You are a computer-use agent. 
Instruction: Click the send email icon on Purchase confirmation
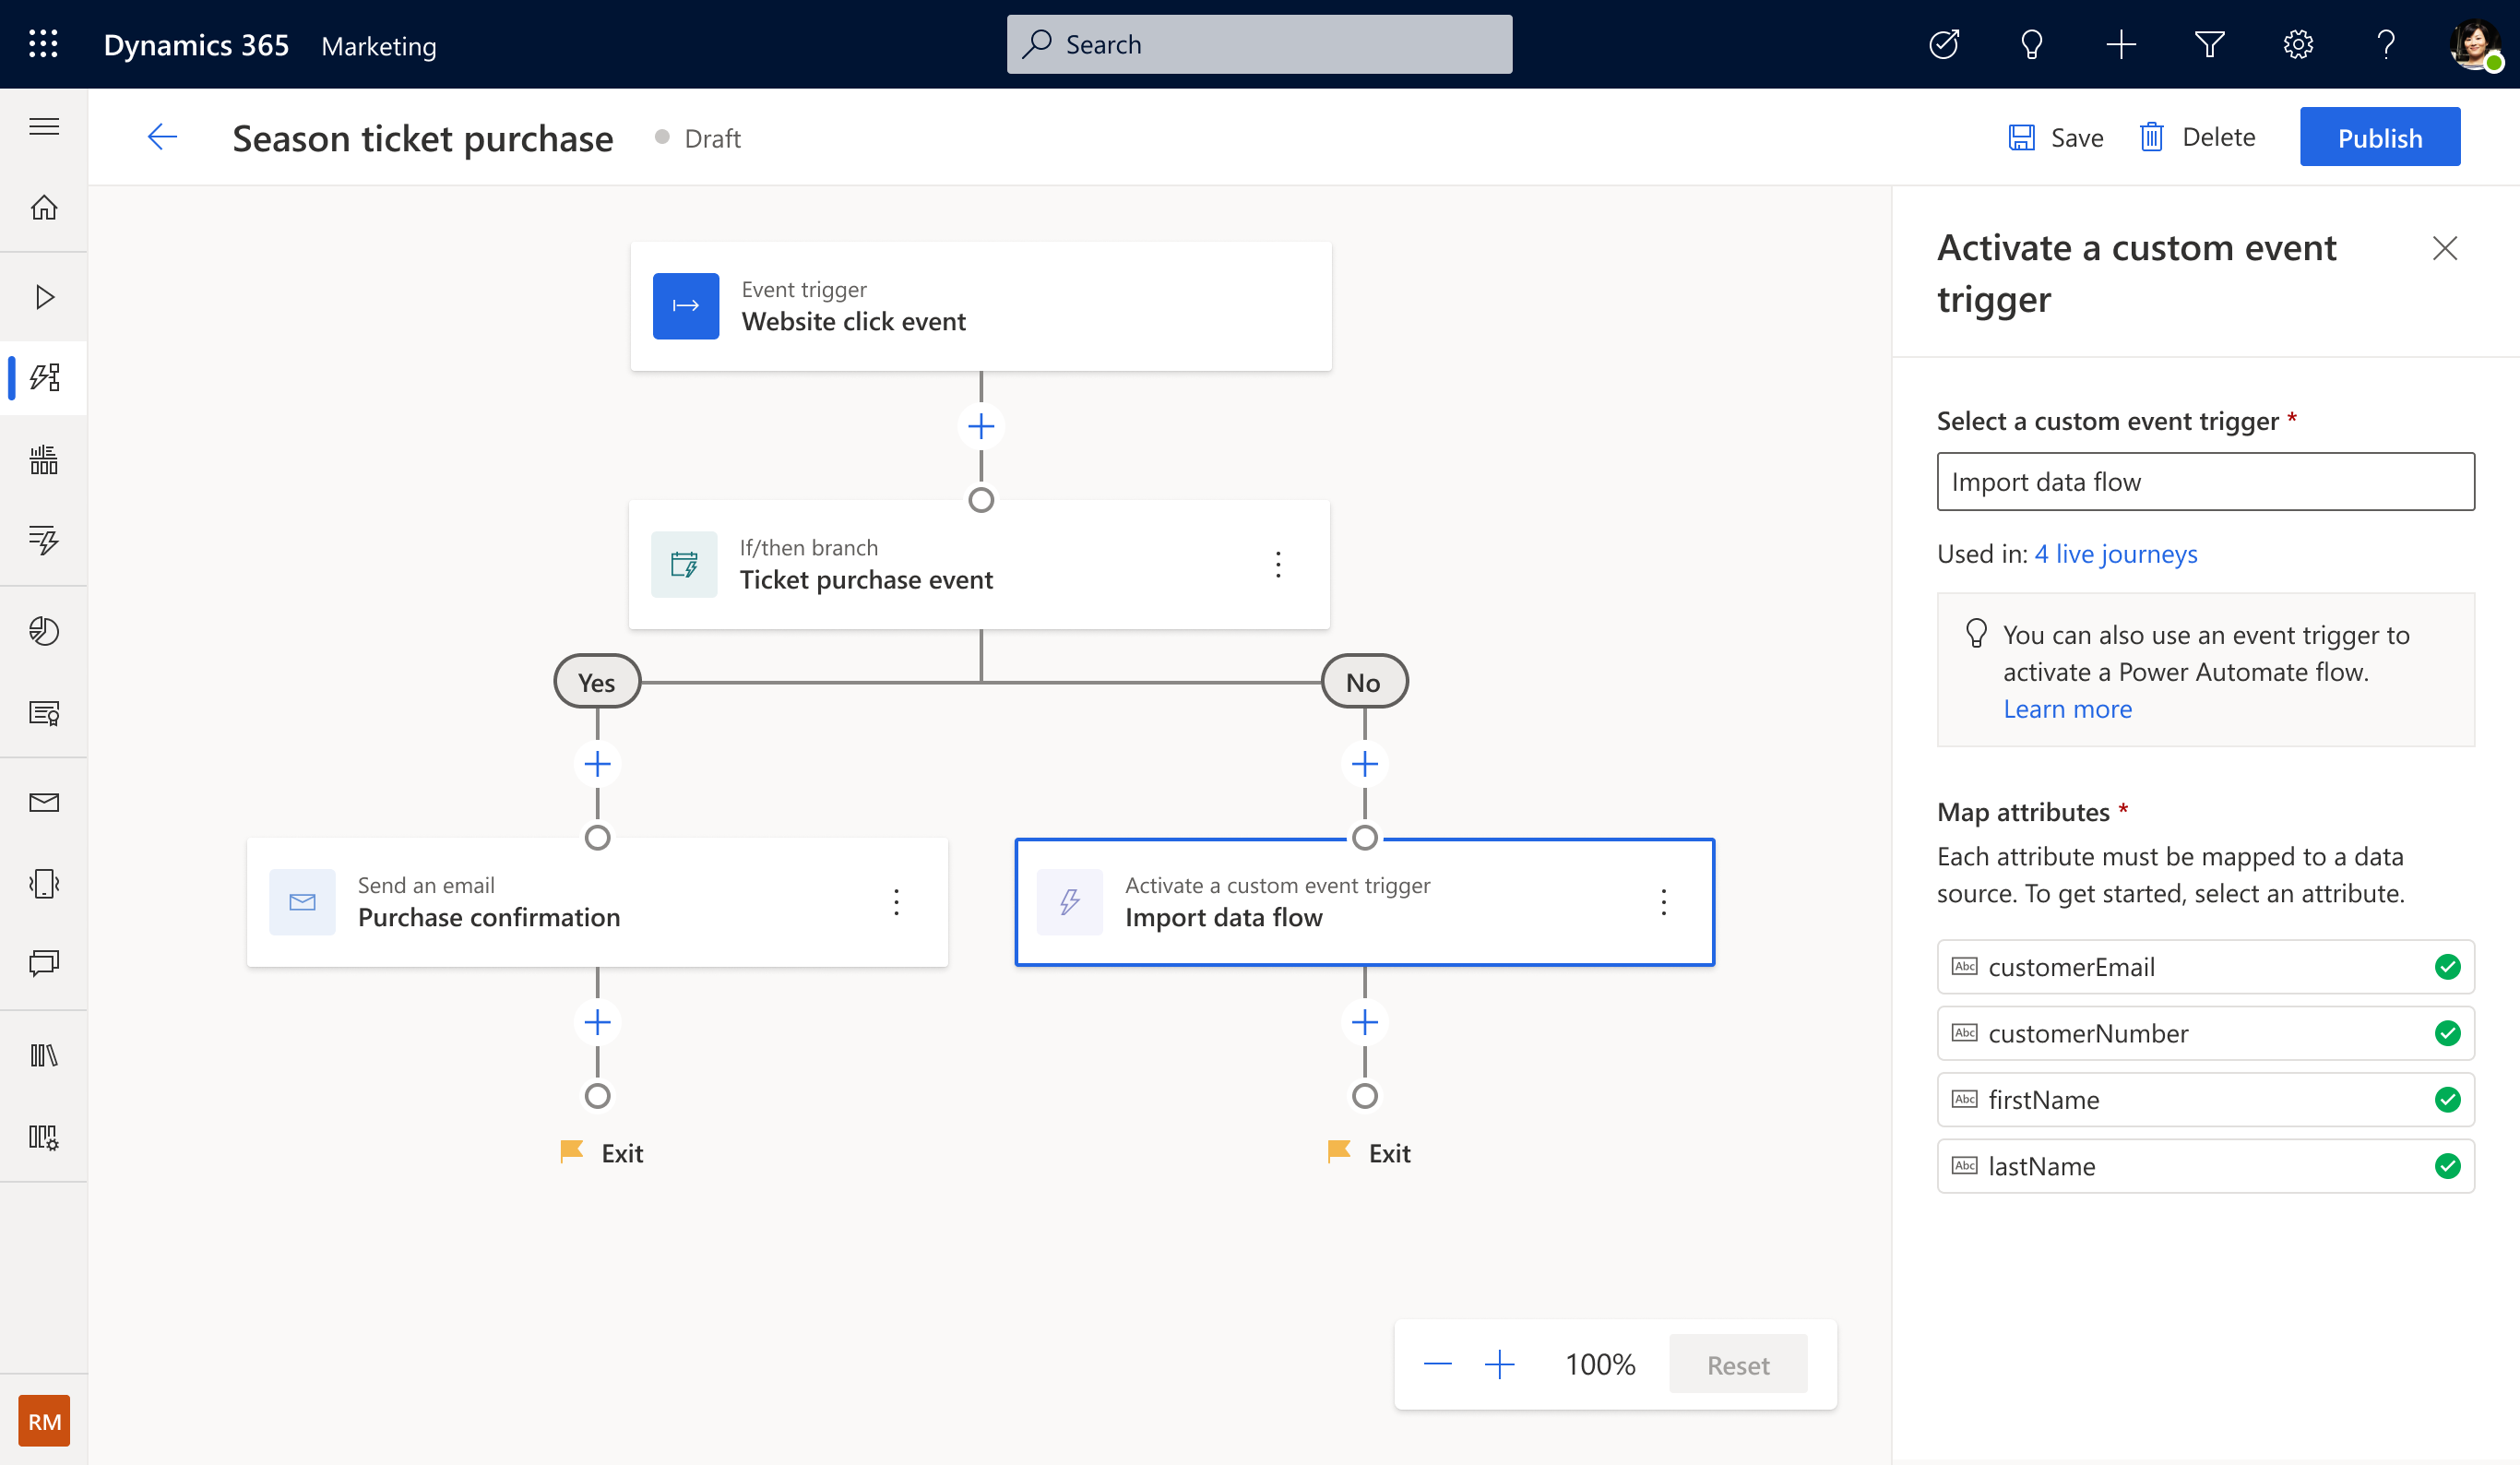303,901
